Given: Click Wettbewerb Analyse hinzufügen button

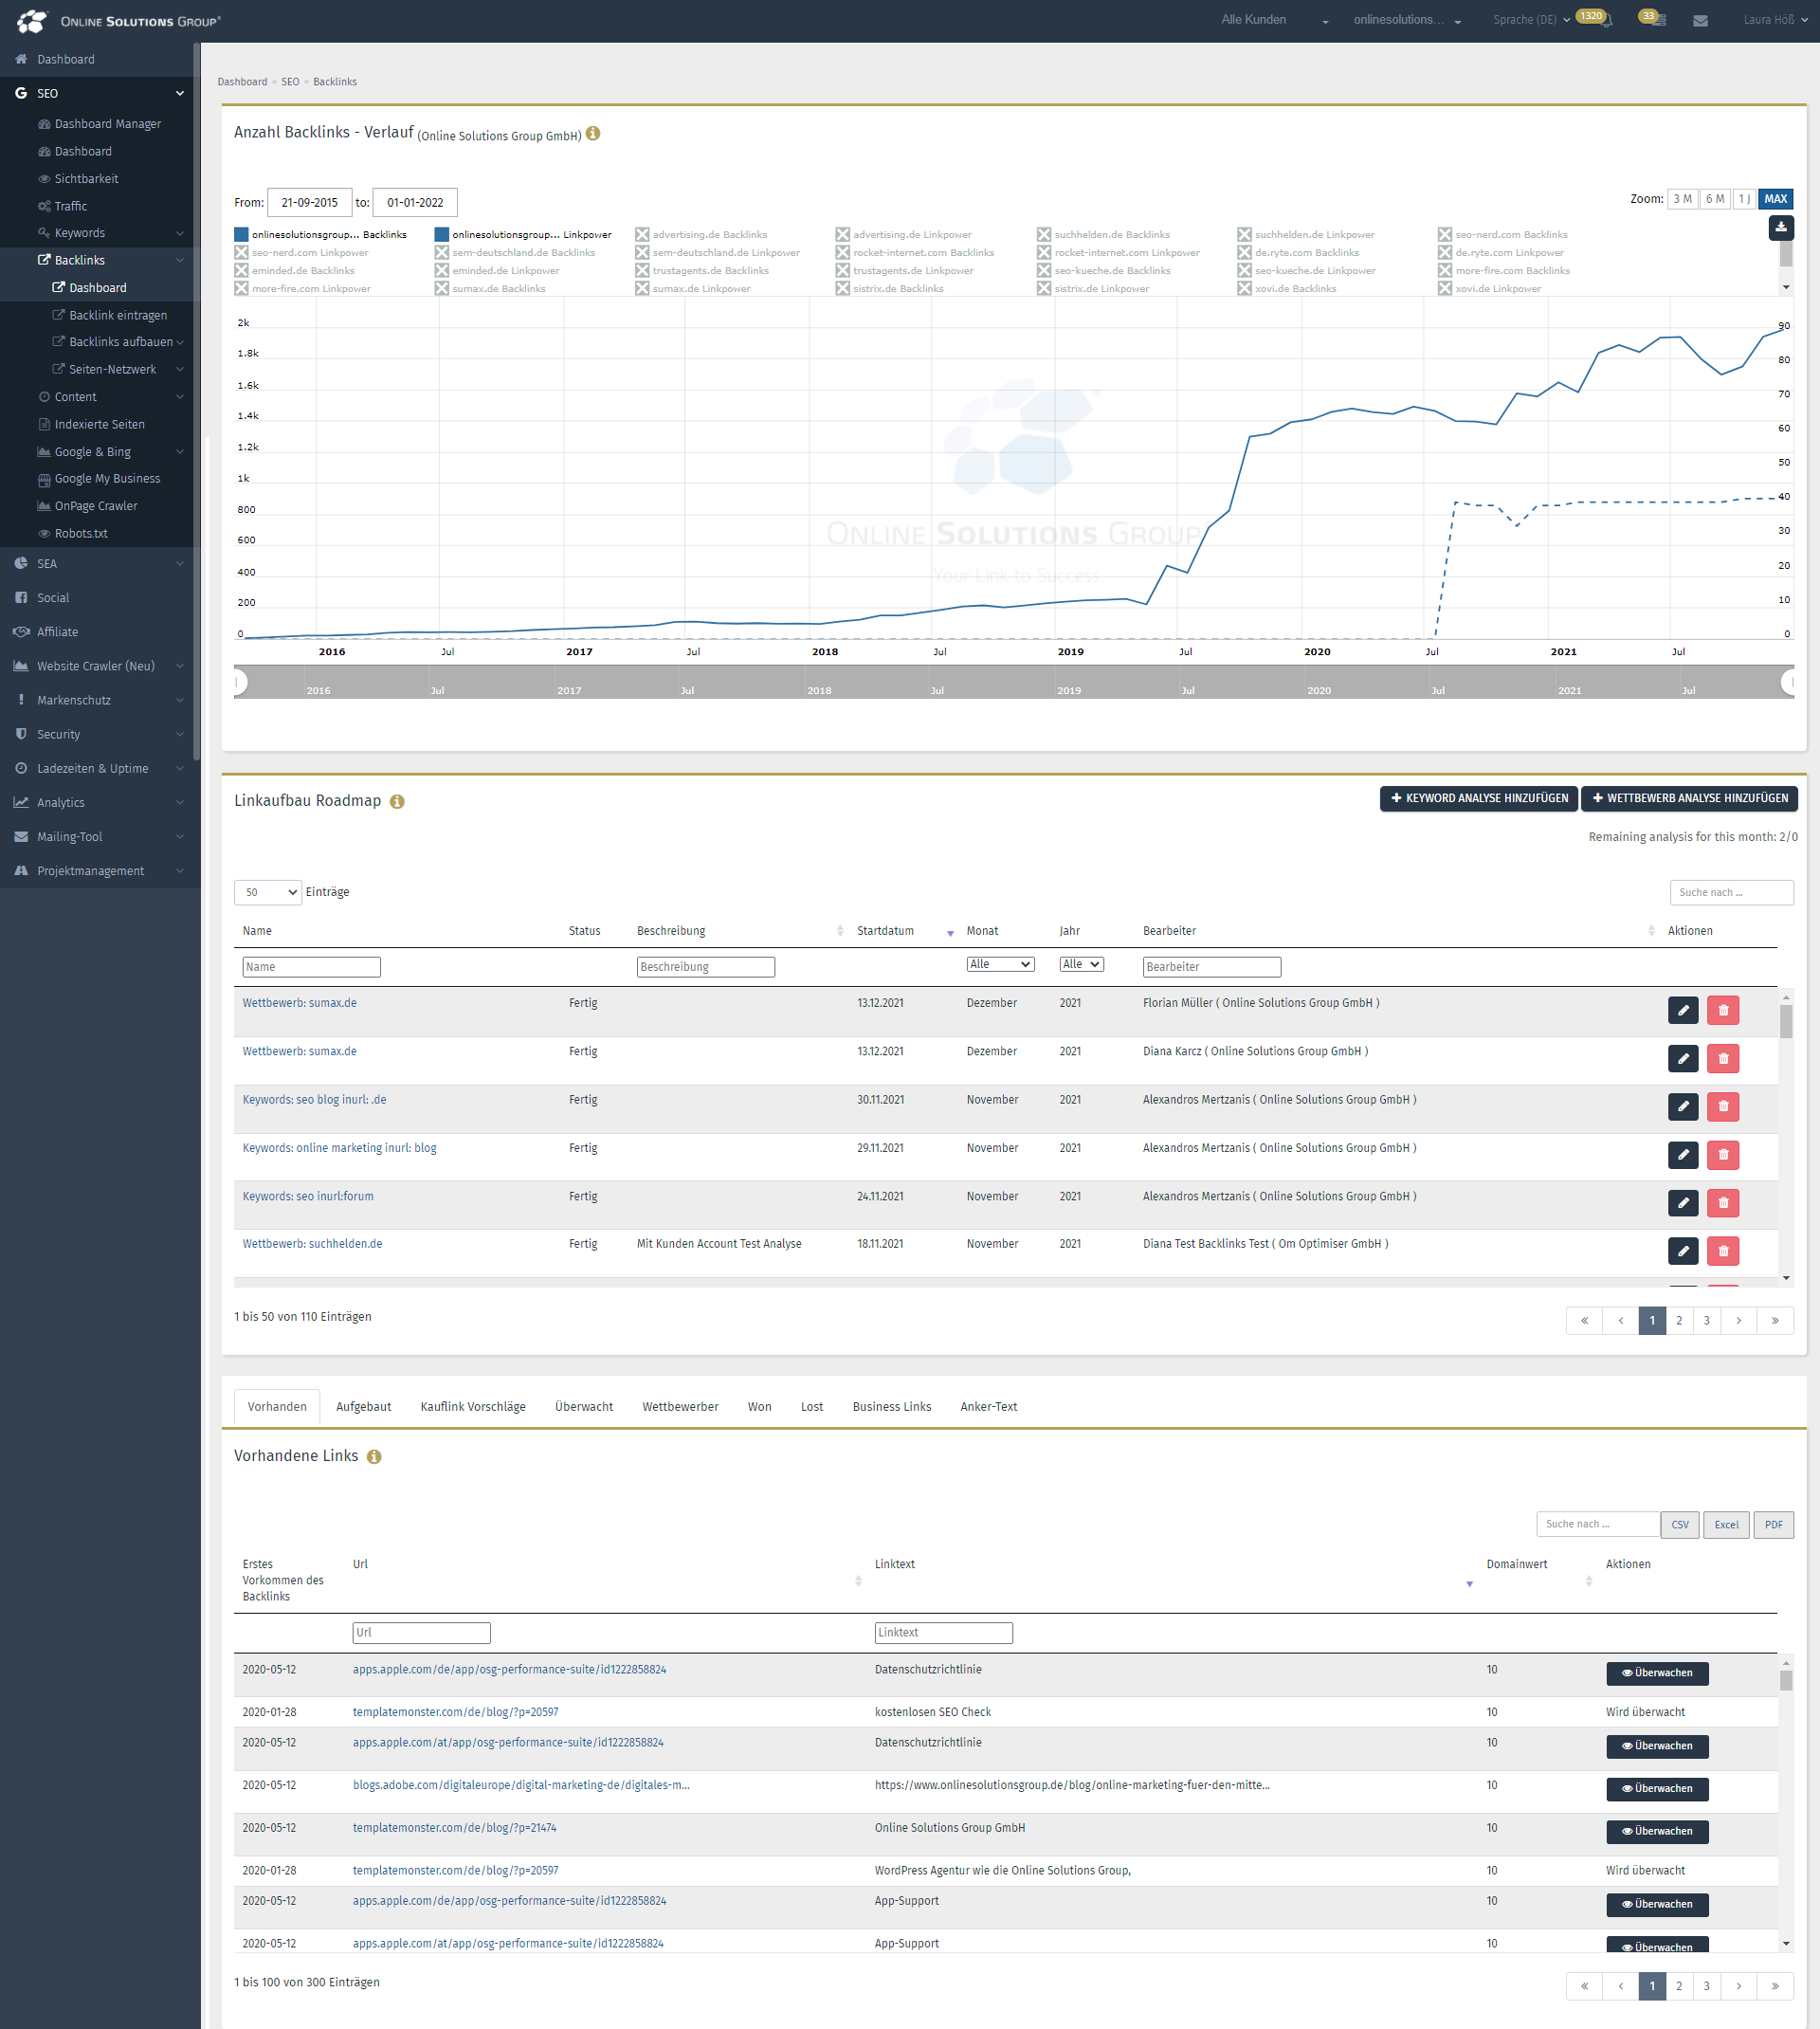Looking at the screenshot, I should click(x=1690, y=798).
